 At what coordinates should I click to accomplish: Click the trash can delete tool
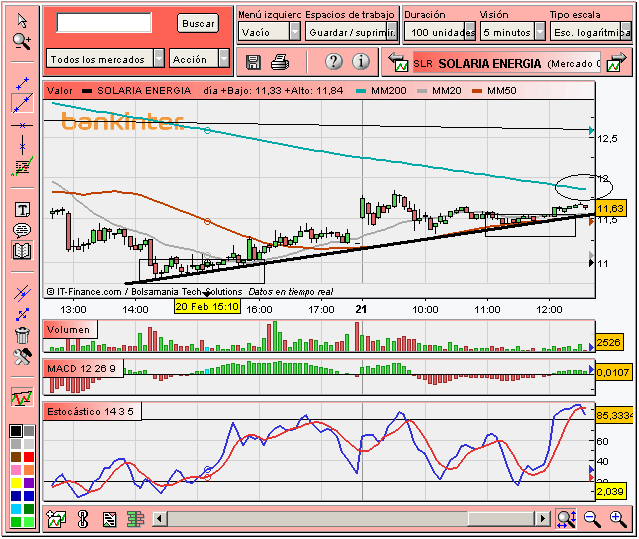pos(22,335)
